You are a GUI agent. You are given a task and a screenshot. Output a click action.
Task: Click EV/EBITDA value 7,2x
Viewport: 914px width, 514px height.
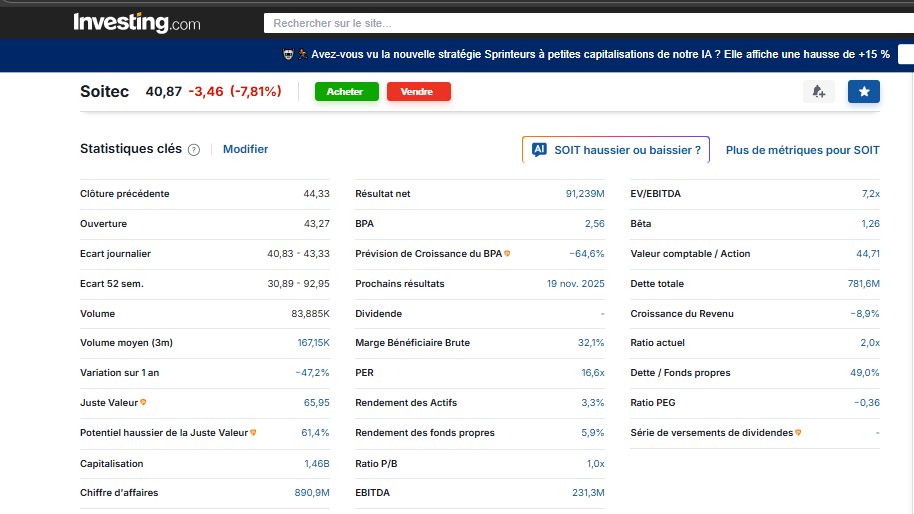871,193
